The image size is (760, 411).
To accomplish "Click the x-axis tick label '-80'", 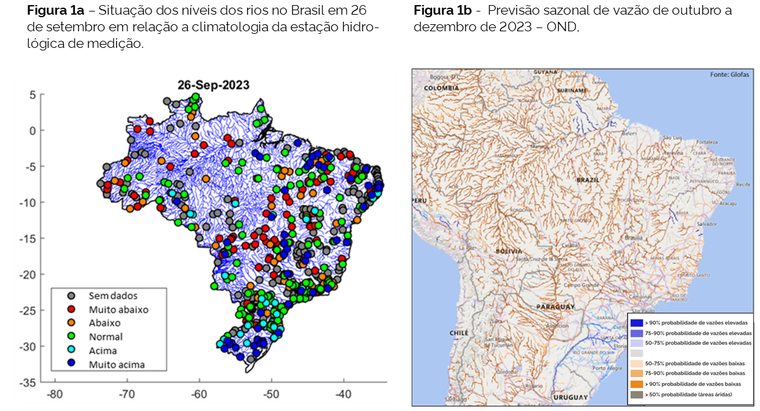I will click(55, 395).
